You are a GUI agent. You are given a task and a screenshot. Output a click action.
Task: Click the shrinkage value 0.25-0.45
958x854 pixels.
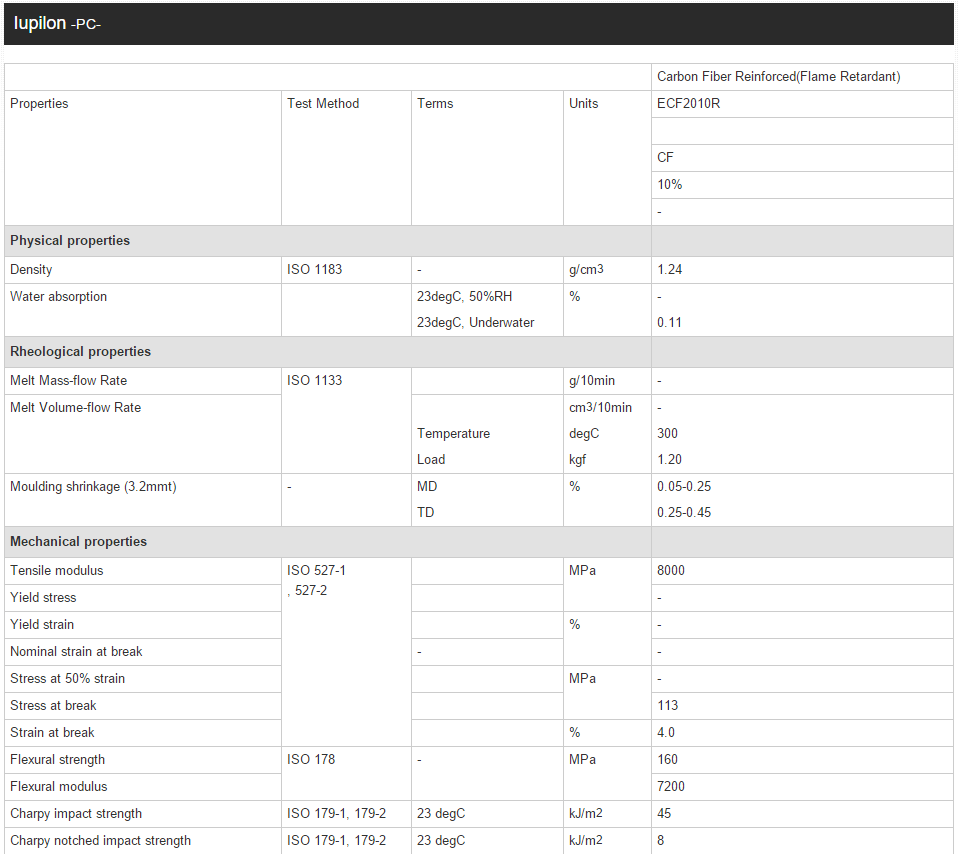click(684, 512)
